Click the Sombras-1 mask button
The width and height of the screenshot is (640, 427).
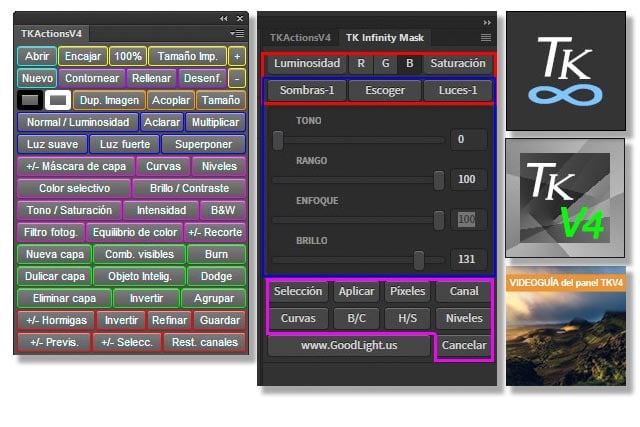point(307,90)
